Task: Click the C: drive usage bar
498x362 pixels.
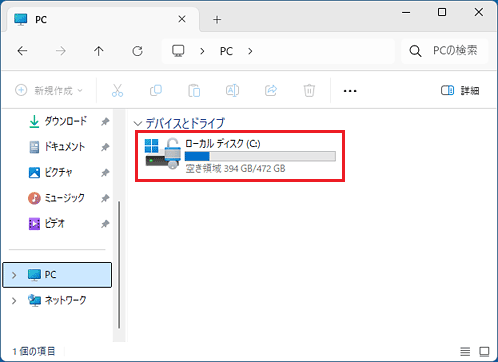Action: pos(260,156)
